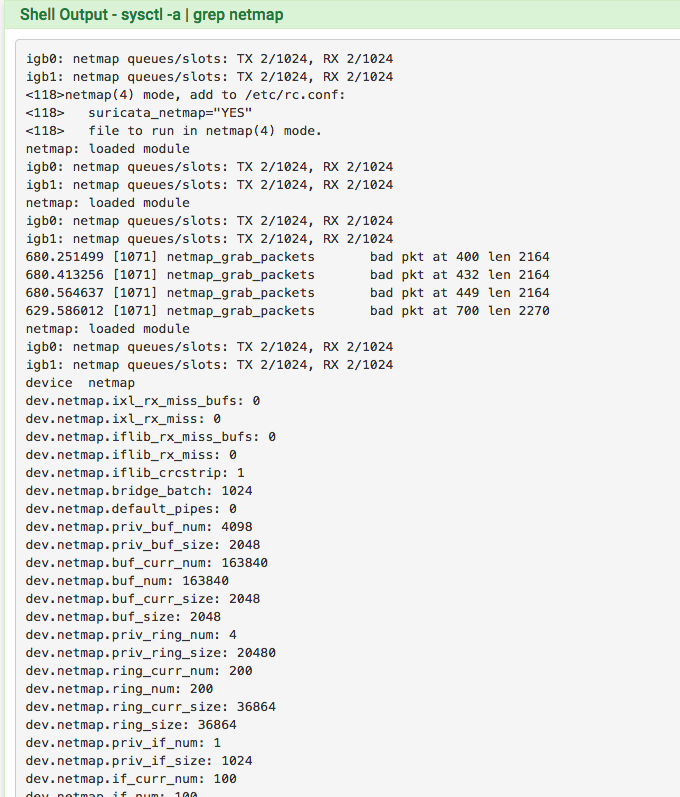Click the dev.netmap.buf_curr_num line
This screenshot has width=680, height=797.
coord(147,563)
